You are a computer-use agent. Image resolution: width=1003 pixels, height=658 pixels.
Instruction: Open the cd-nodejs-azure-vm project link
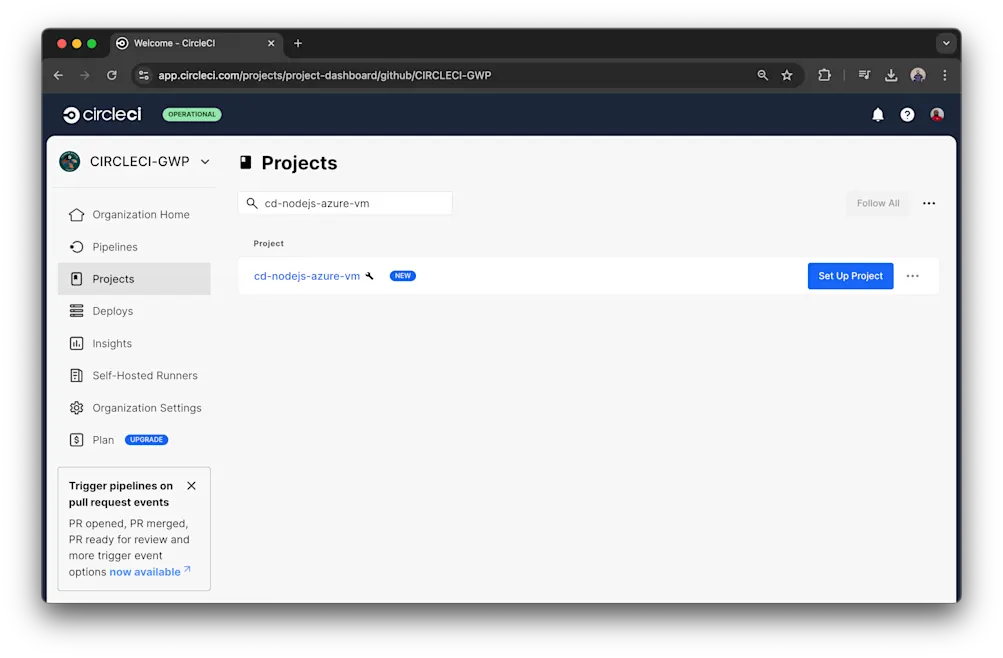click(307, 276)
